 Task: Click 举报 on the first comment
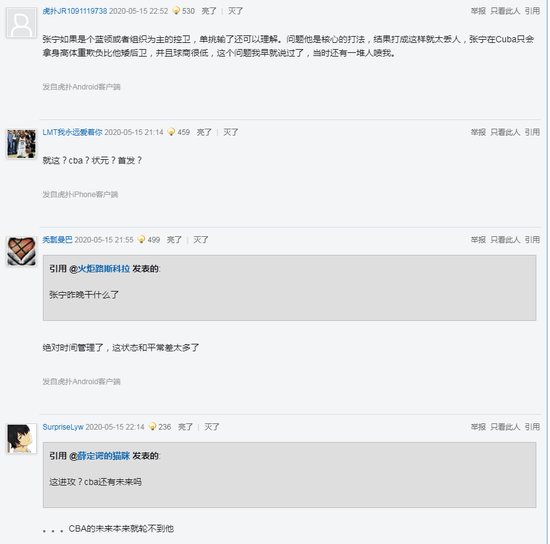pyautogui.click(x=478, y=11)
